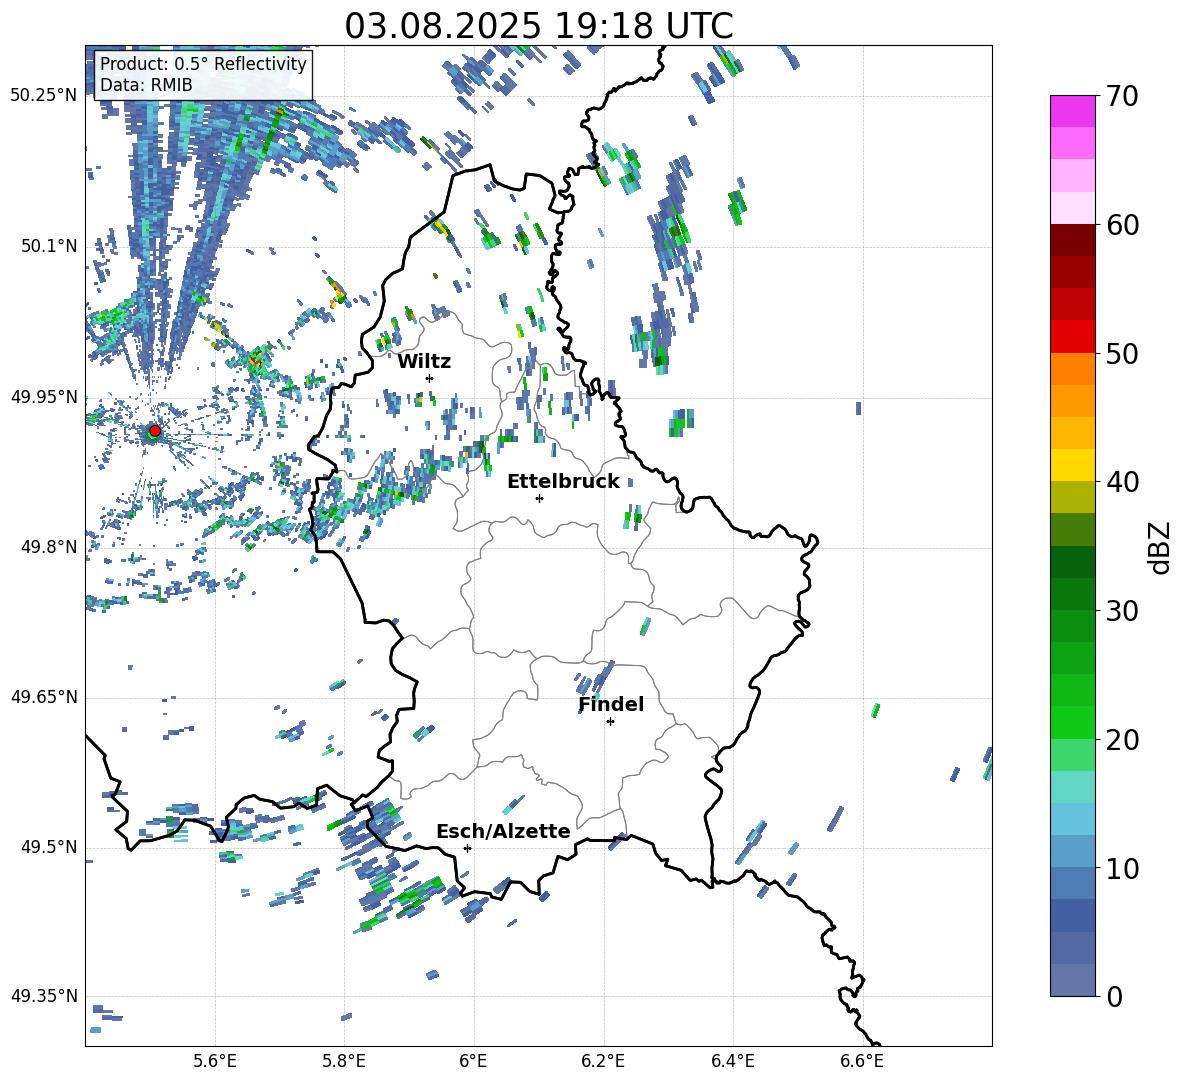Click the 6.6°E longitude tick label
The height and width of the screenshot is (1081, 1184).
[862, 1061]
